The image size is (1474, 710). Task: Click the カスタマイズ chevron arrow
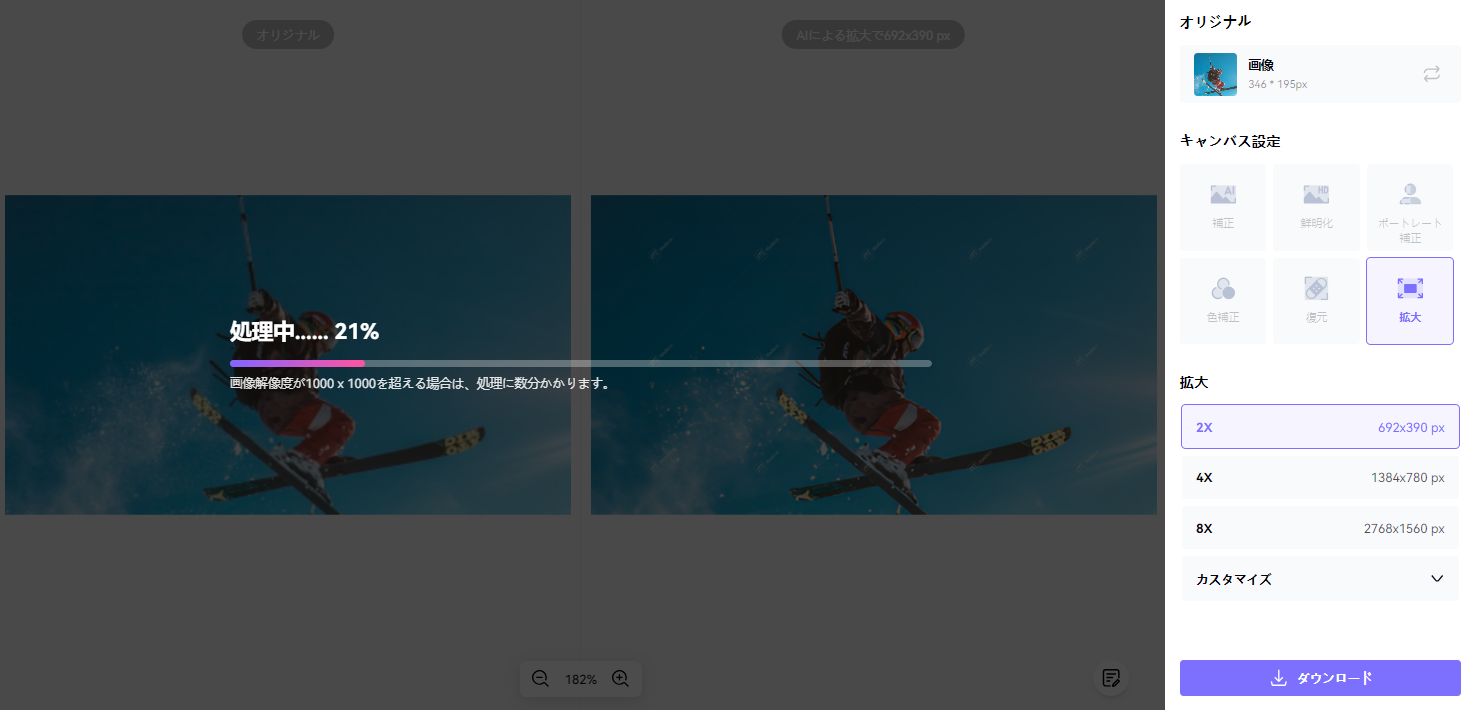coord(1437,579)
